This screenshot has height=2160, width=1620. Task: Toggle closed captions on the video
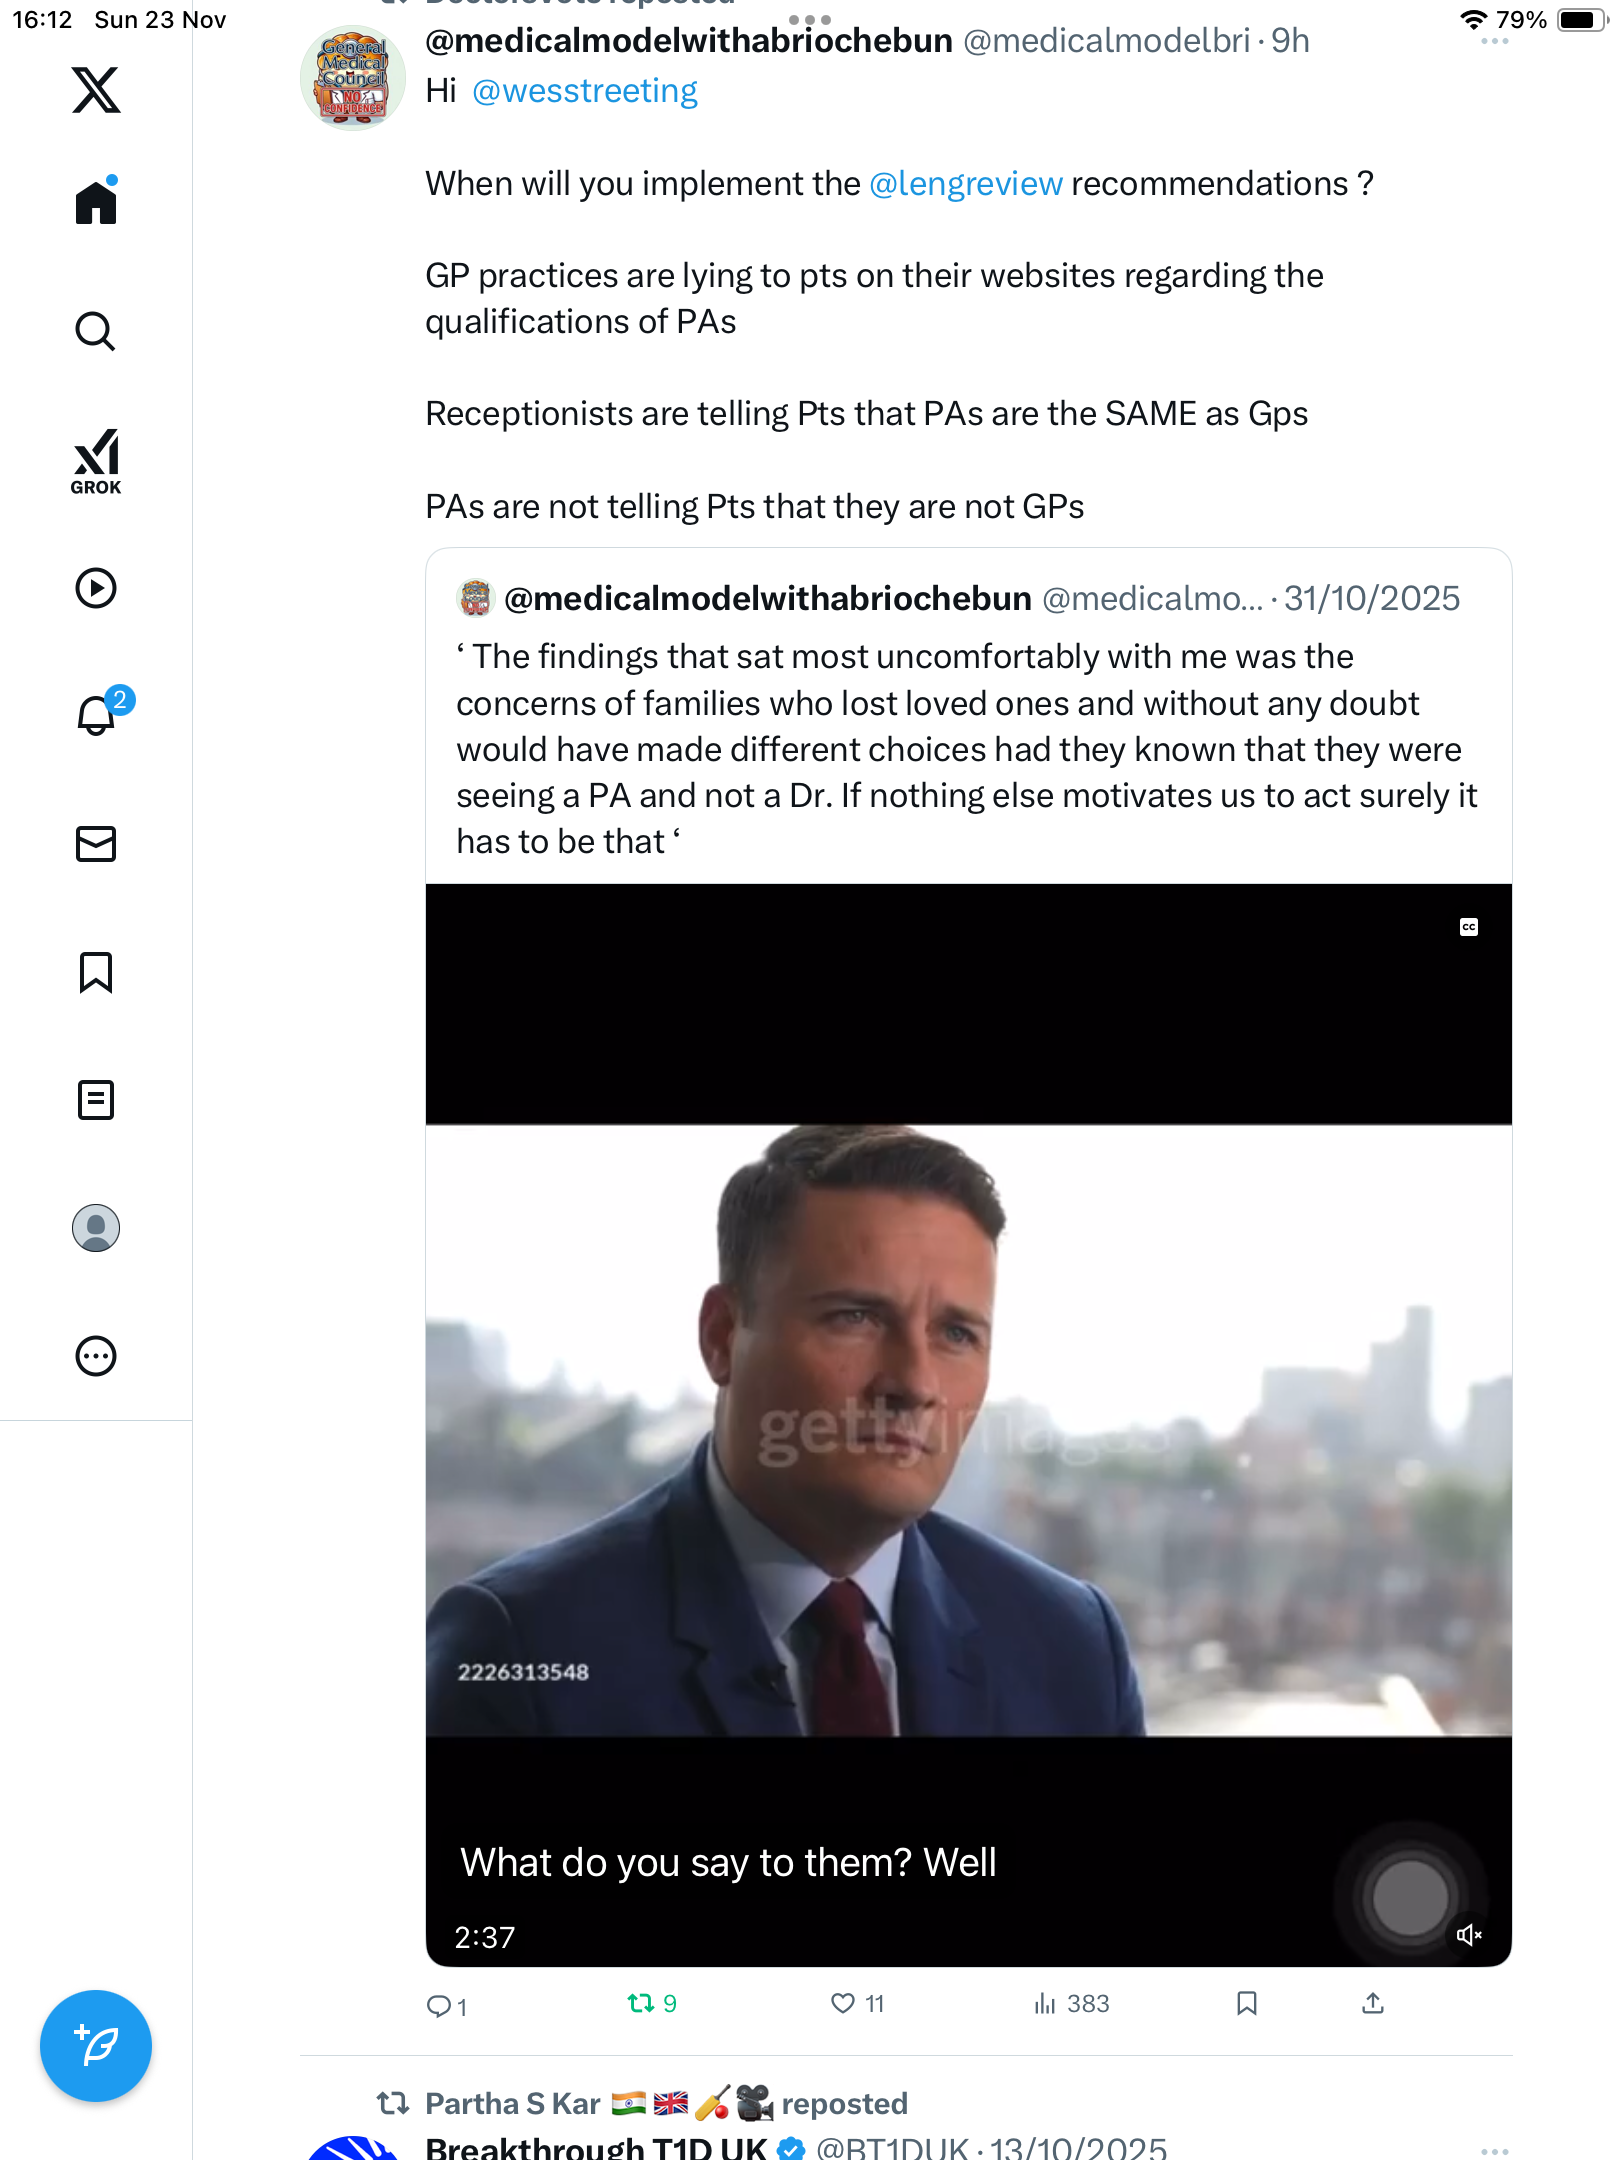(1468, 927)
